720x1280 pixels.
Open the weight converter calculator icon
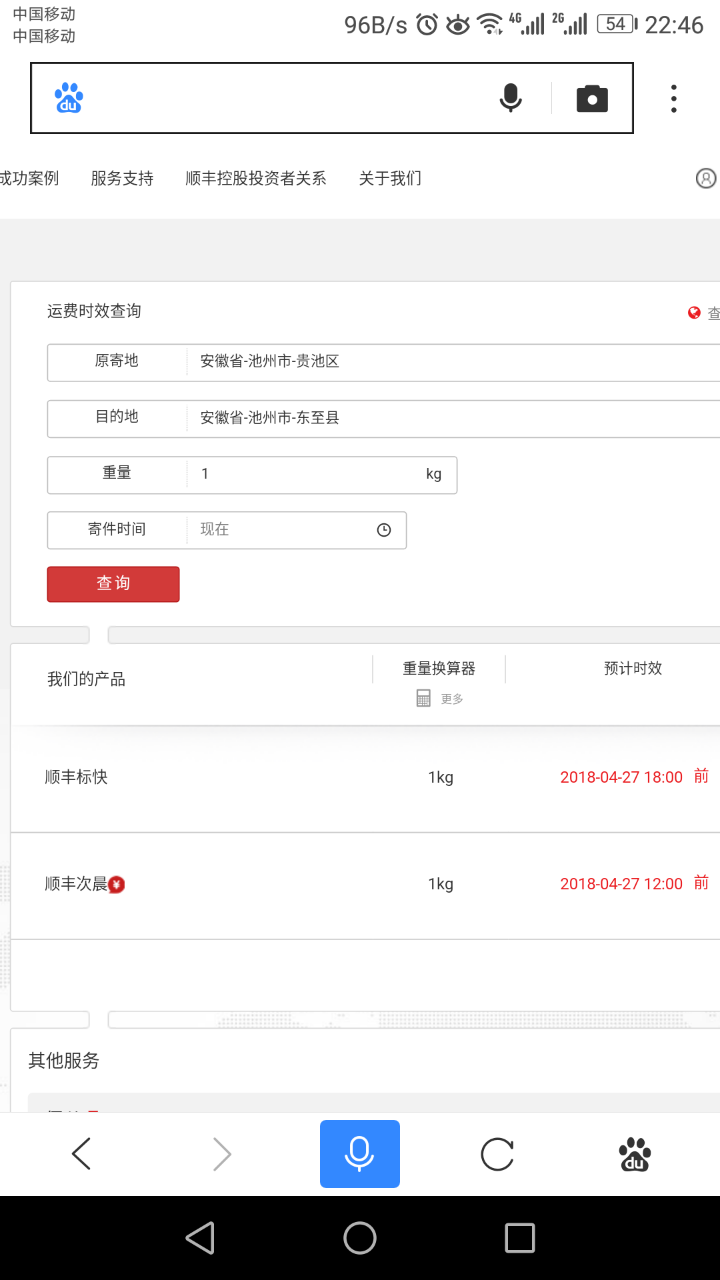pyautogui.click(x=424, y=698)
